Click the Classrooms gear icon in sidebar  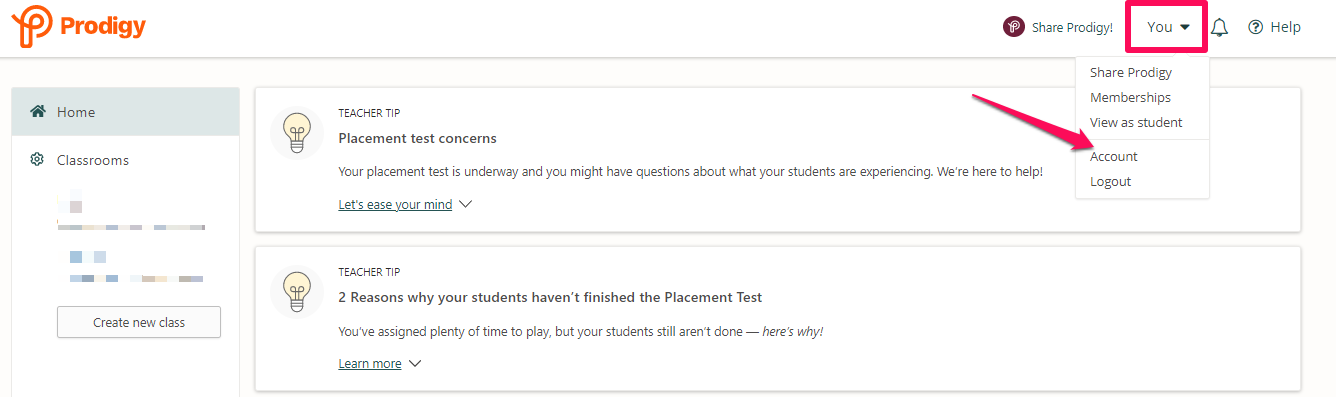pos(38,159)
